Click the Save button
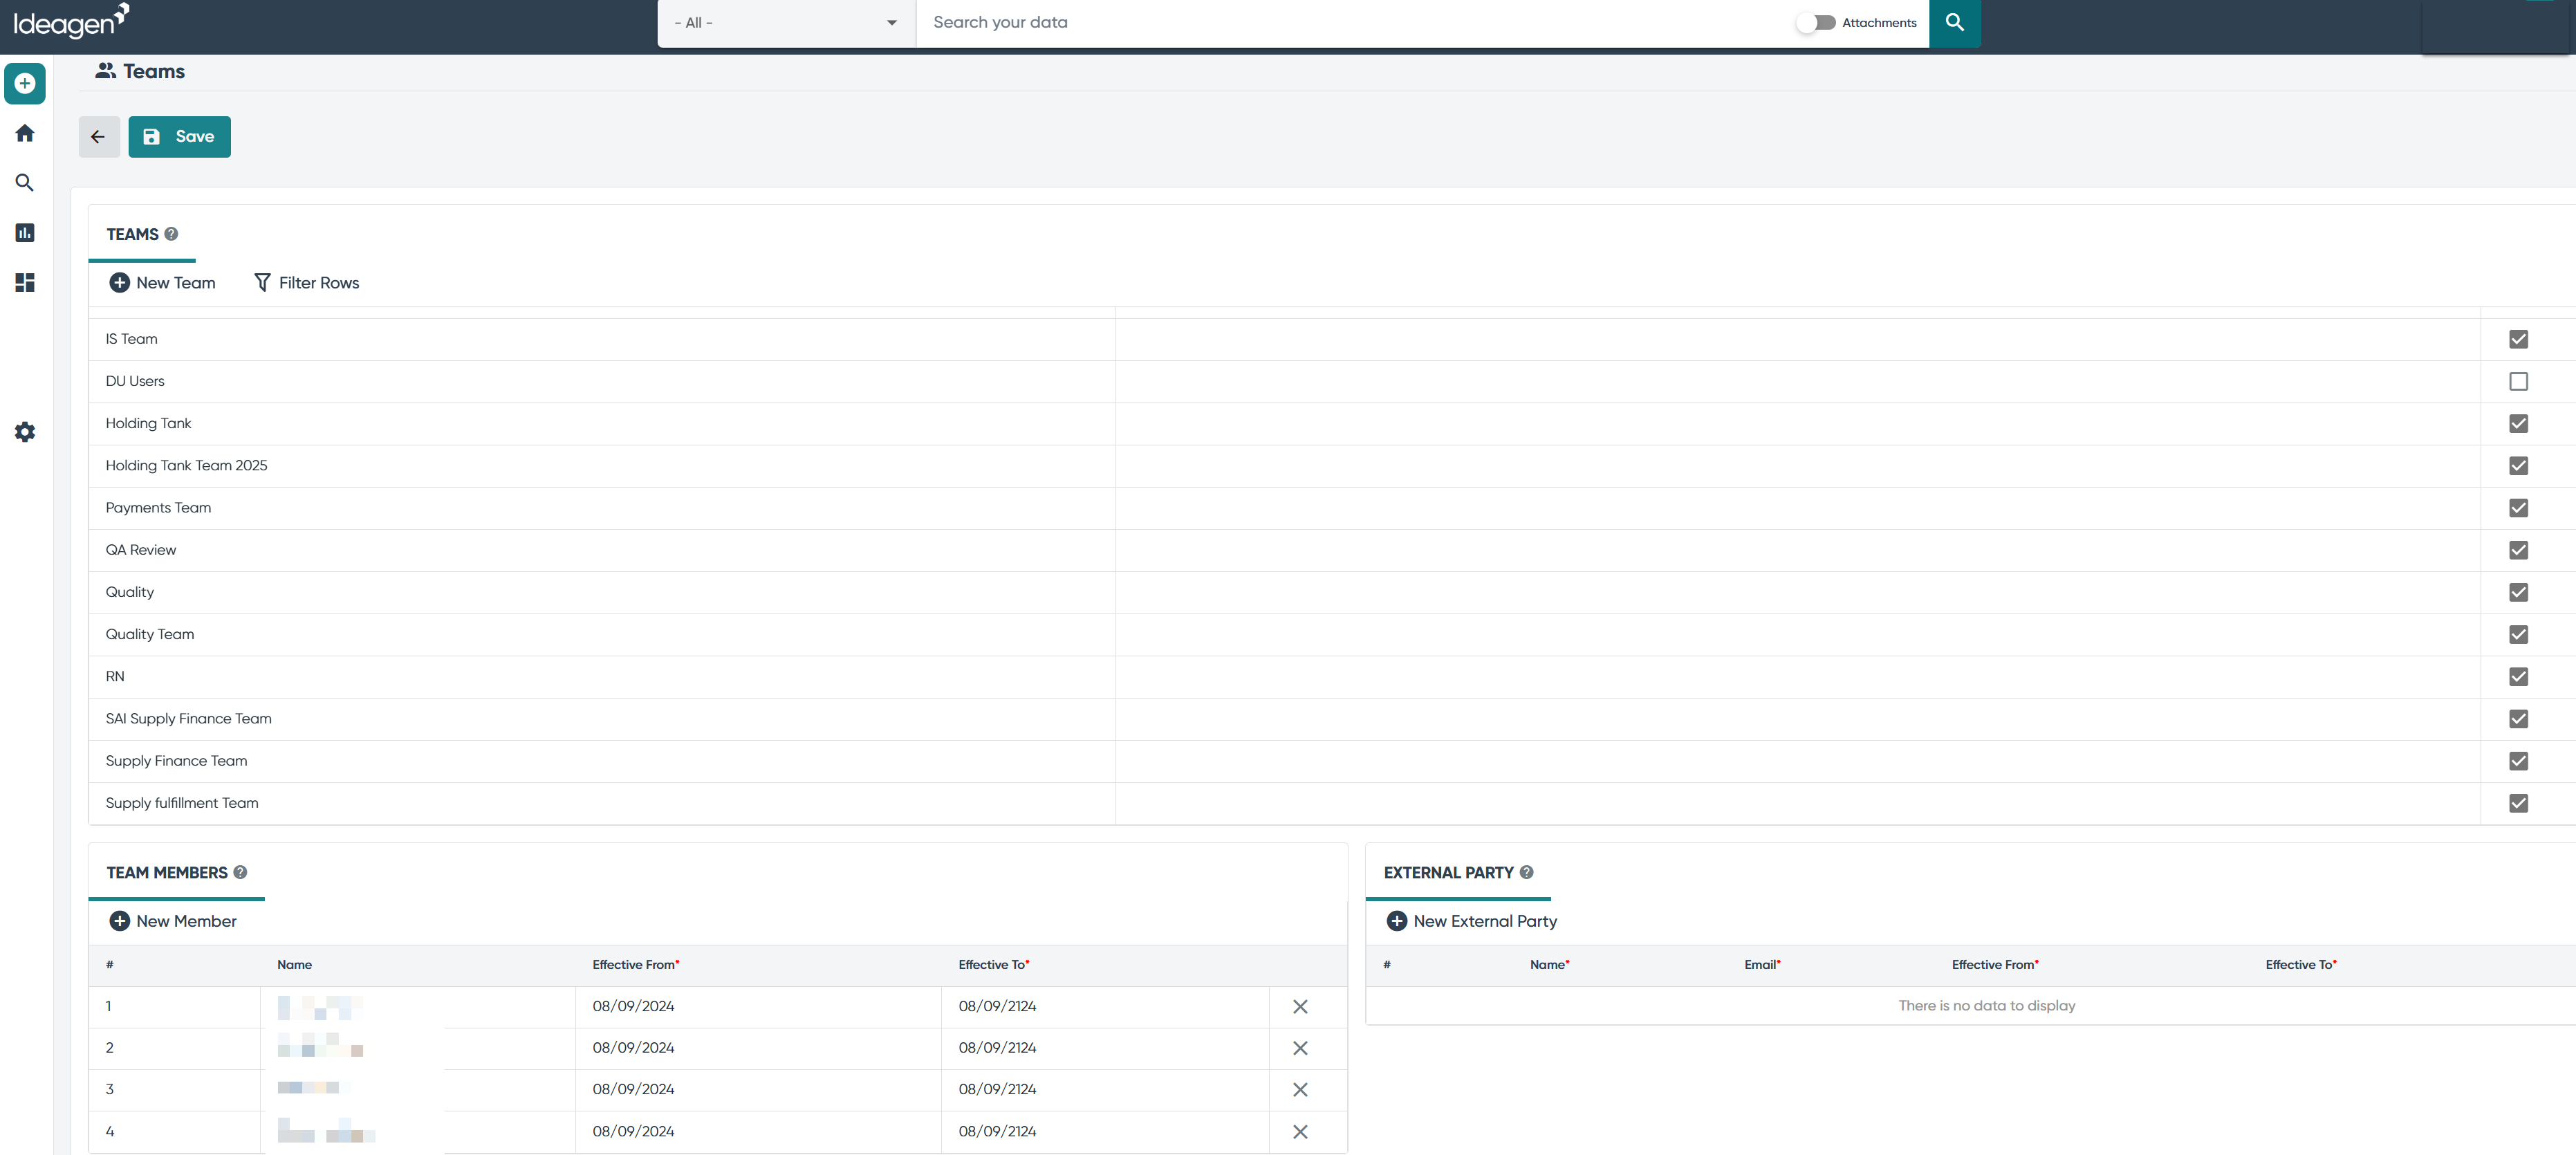This screenshot has width=2576, height=1155. pyautogui.click(x=179, y=137)
